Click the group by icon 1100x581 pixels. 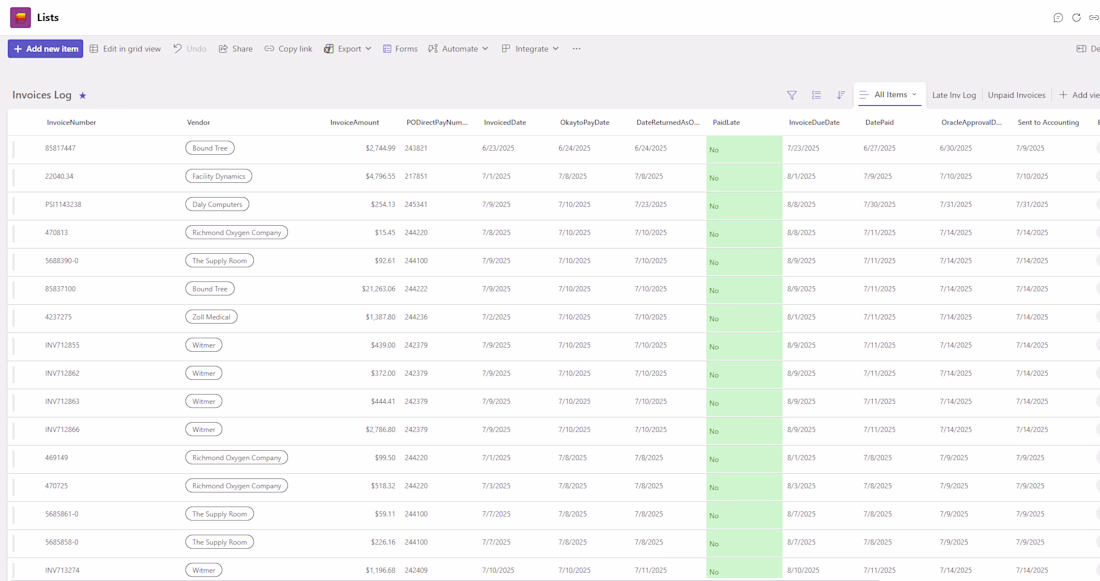point(816,95)
